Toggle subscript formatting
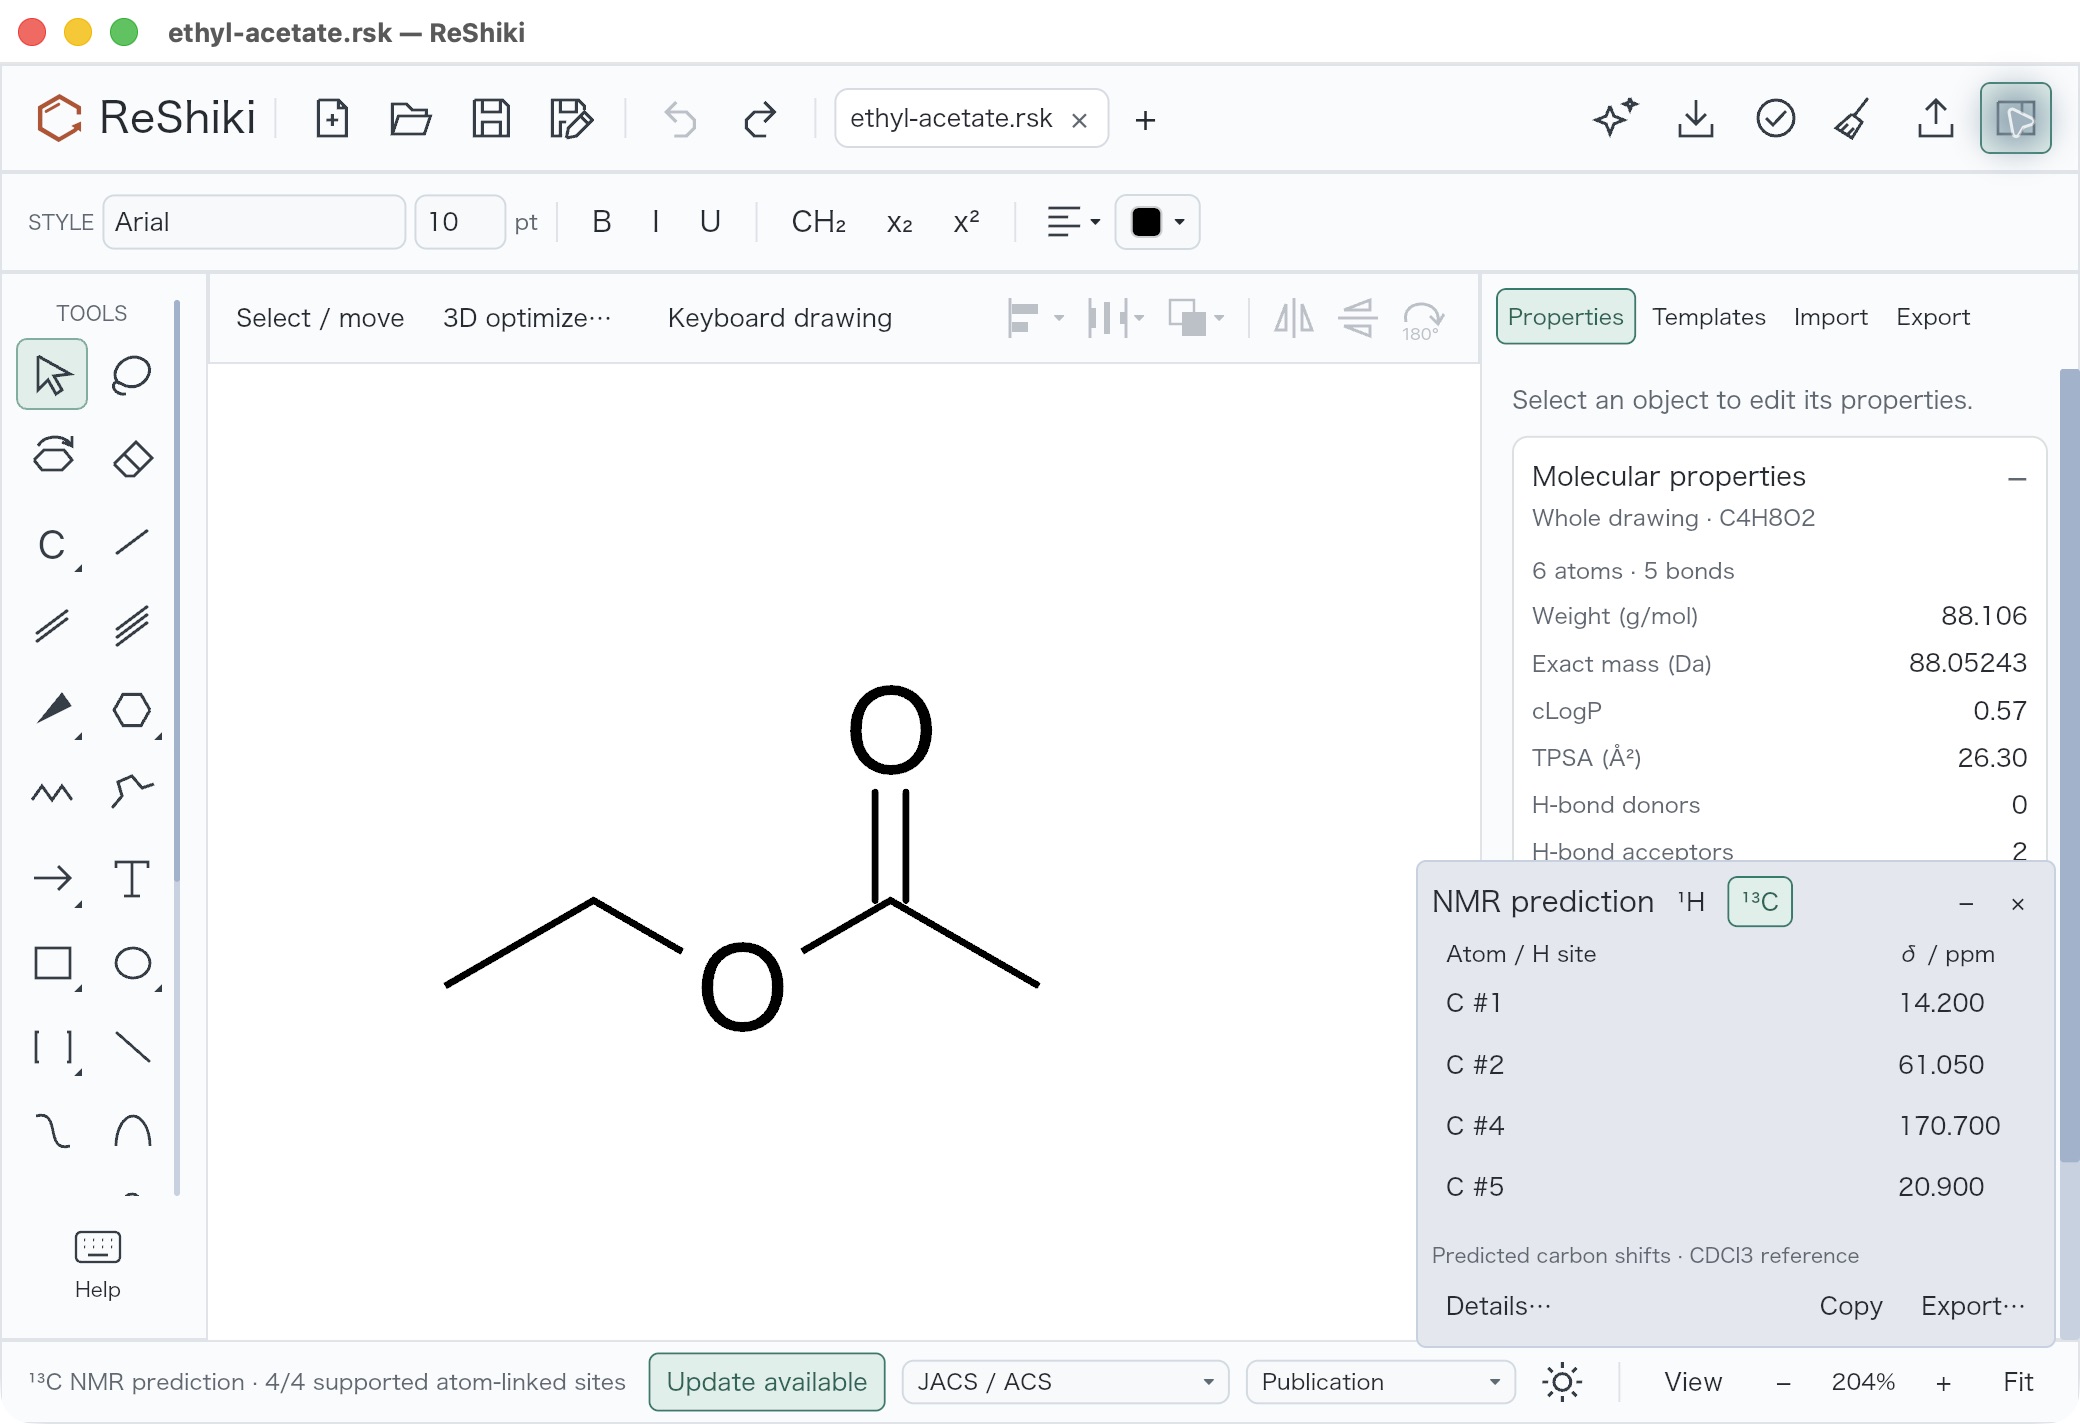This screenshot has width=2080, height=1424. [x=899, y=222]
